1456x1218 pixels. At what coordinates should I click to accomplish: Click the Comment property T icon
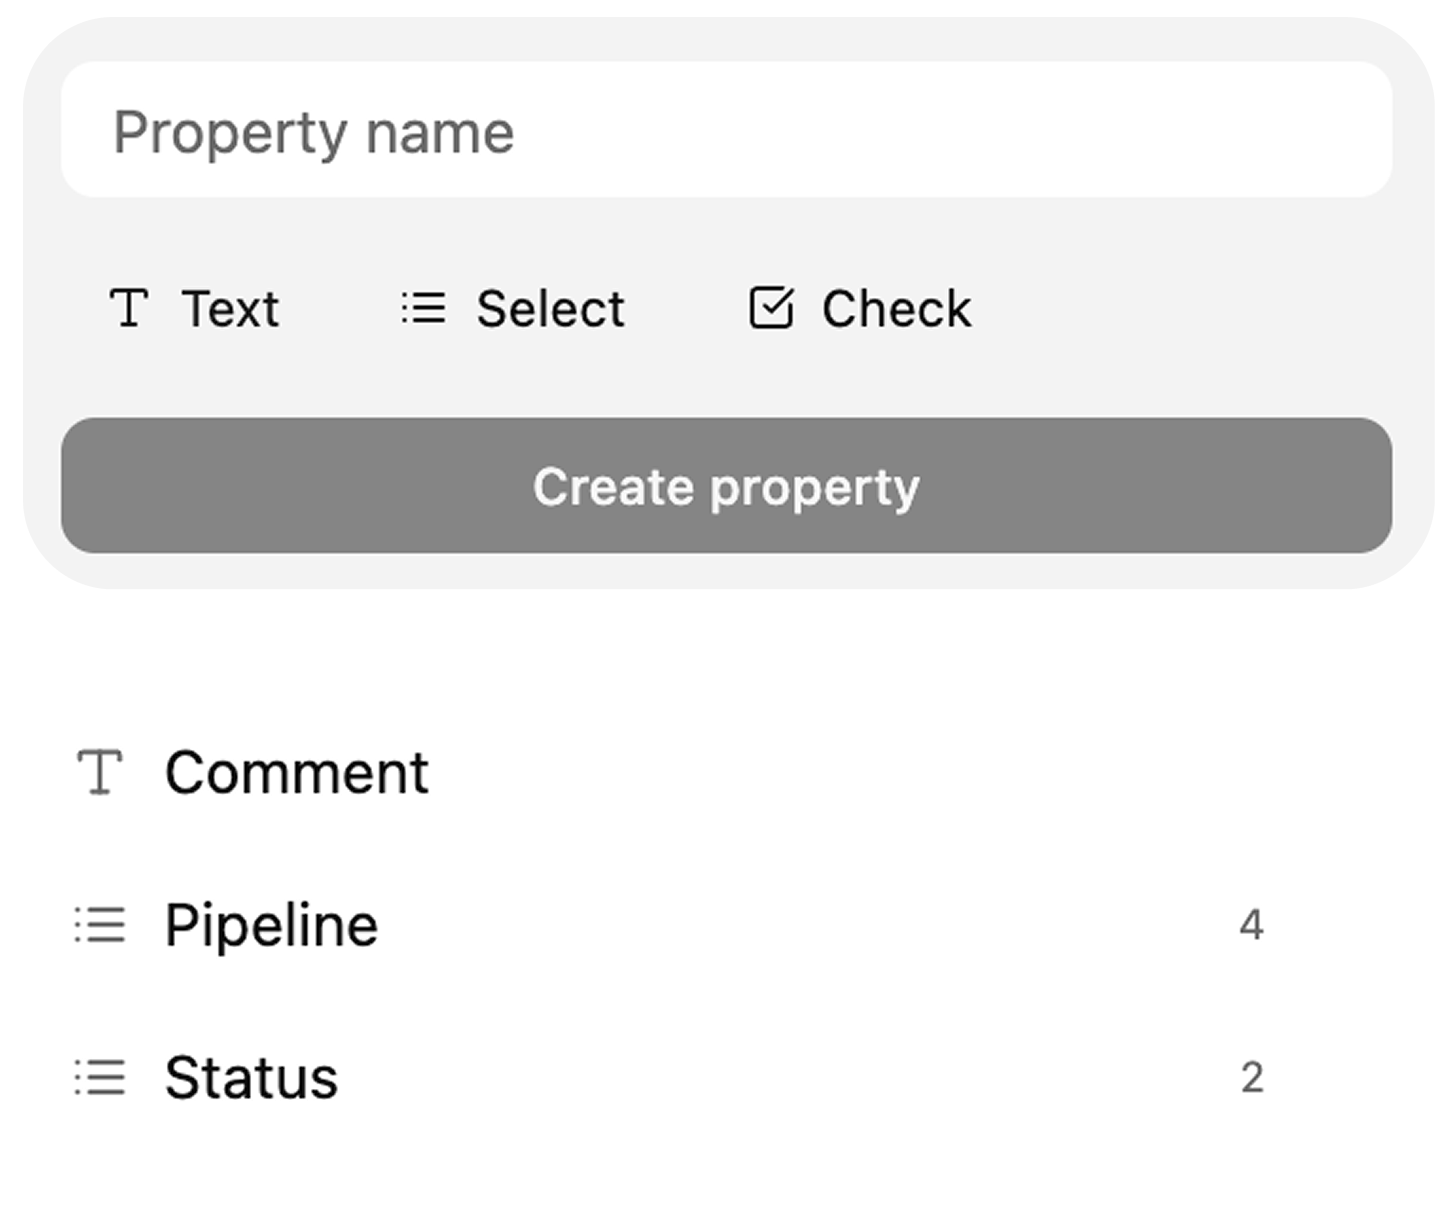100,773
